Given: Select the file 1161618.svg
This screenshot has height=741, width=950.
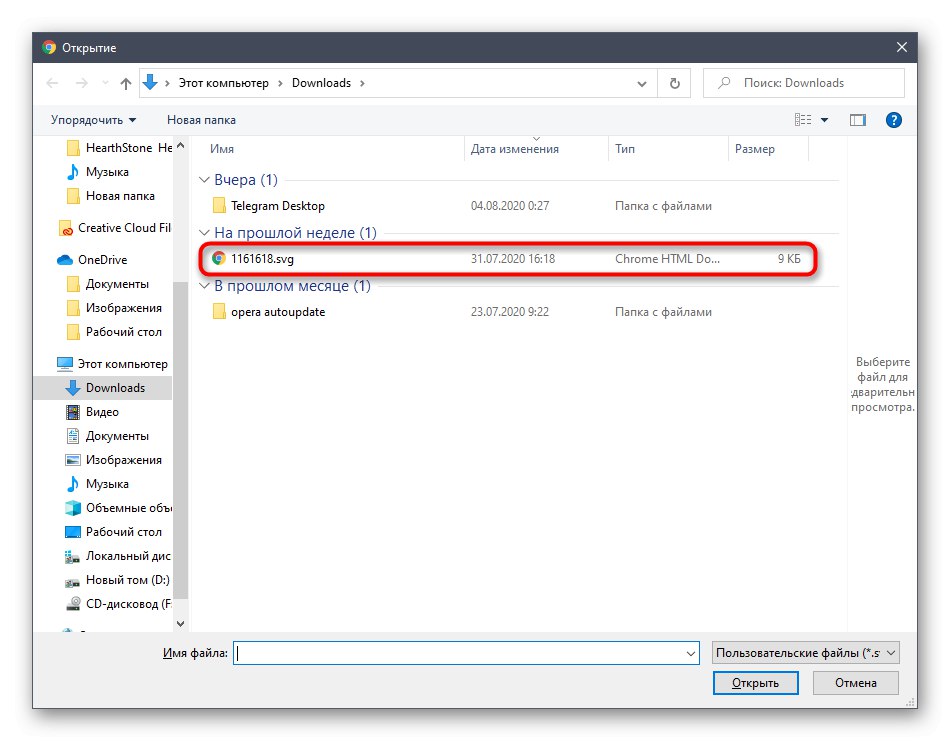Looking at the screenshot, I should [507, 259].
